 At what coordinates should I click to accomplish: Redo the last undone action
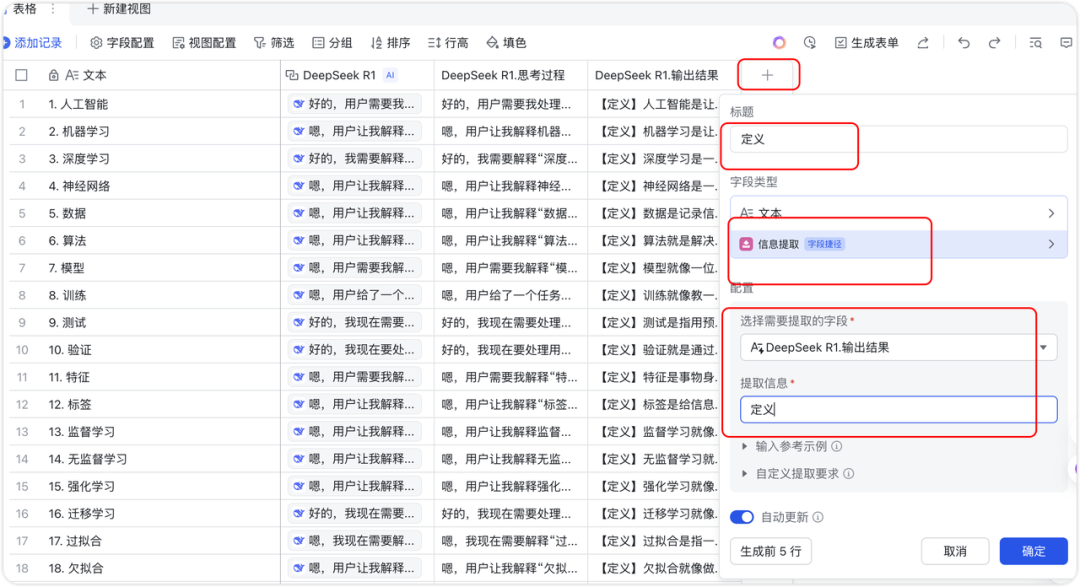(994, 43)
